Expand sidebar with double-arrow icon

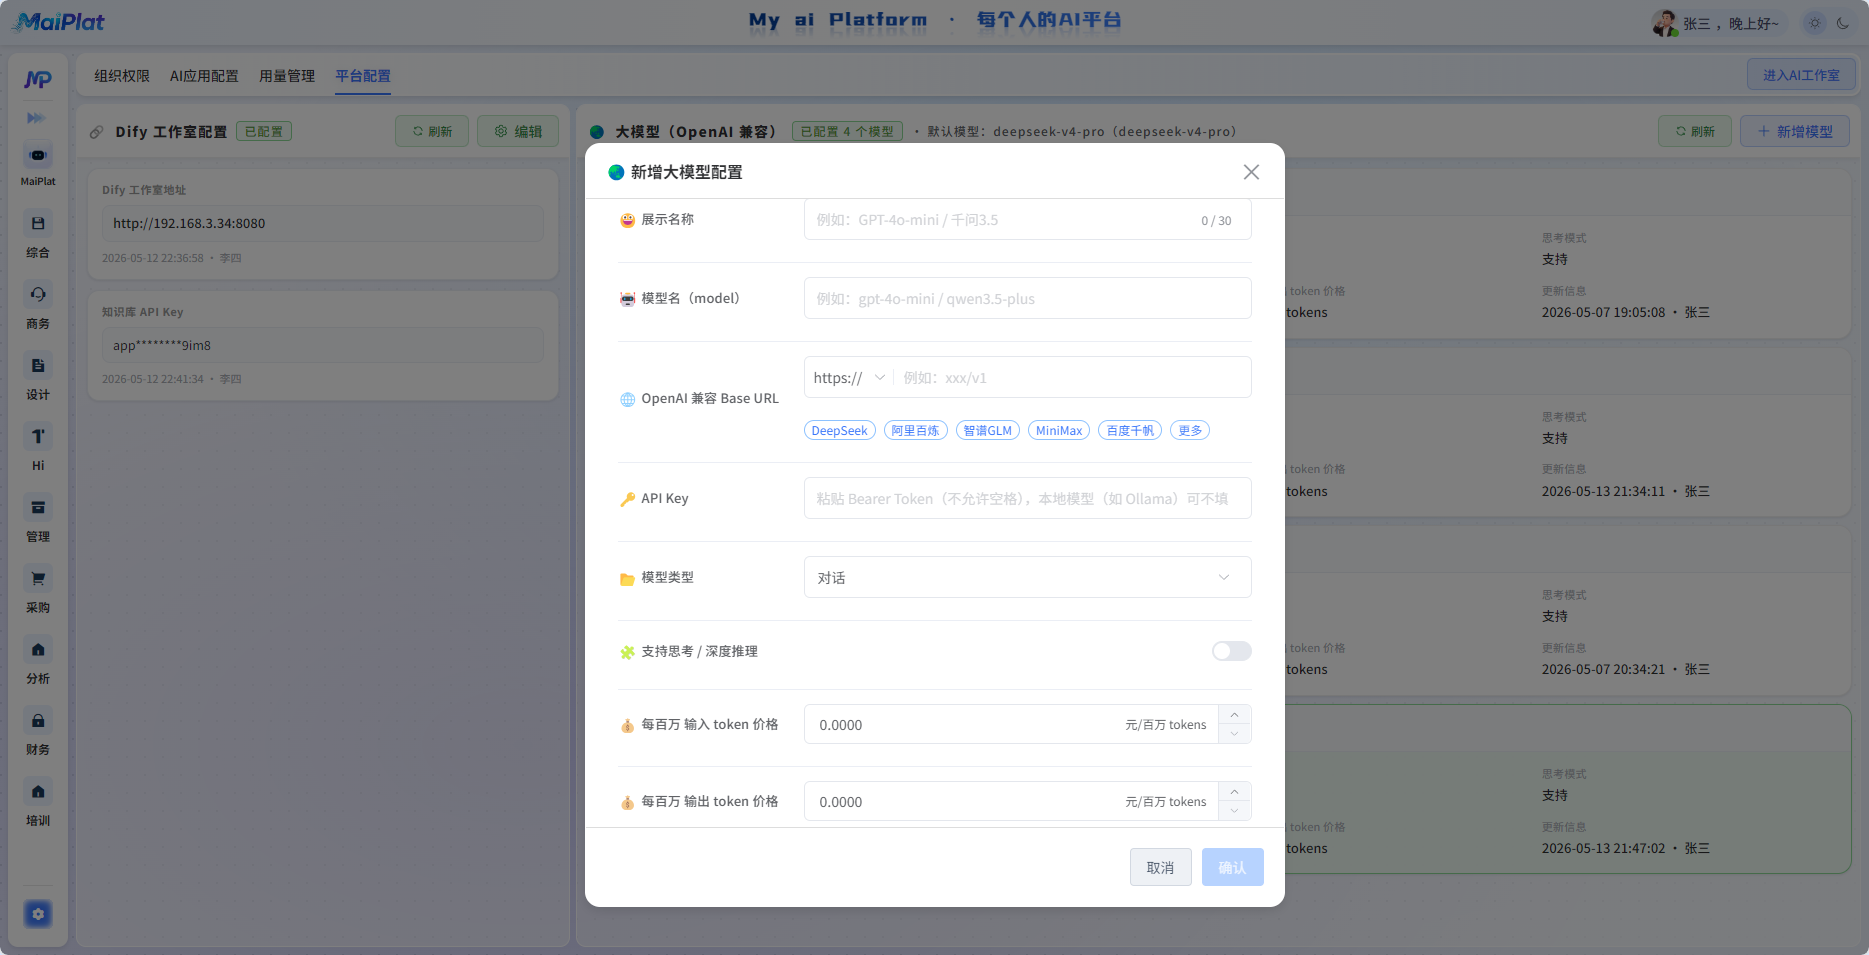click(36, 118)
